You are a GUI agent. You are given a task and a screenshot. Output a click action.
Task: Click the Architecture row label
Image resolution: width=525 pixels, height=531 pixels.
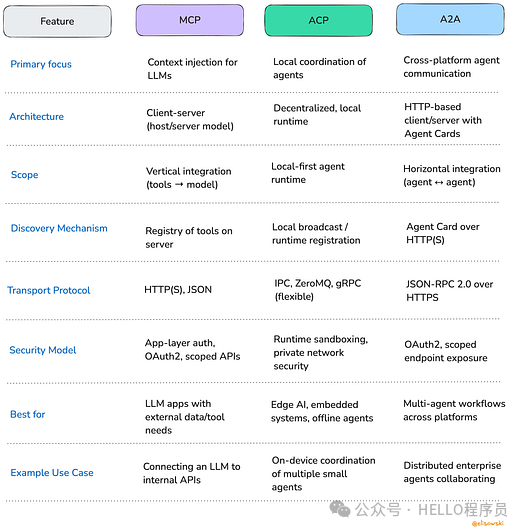point(37,116)
